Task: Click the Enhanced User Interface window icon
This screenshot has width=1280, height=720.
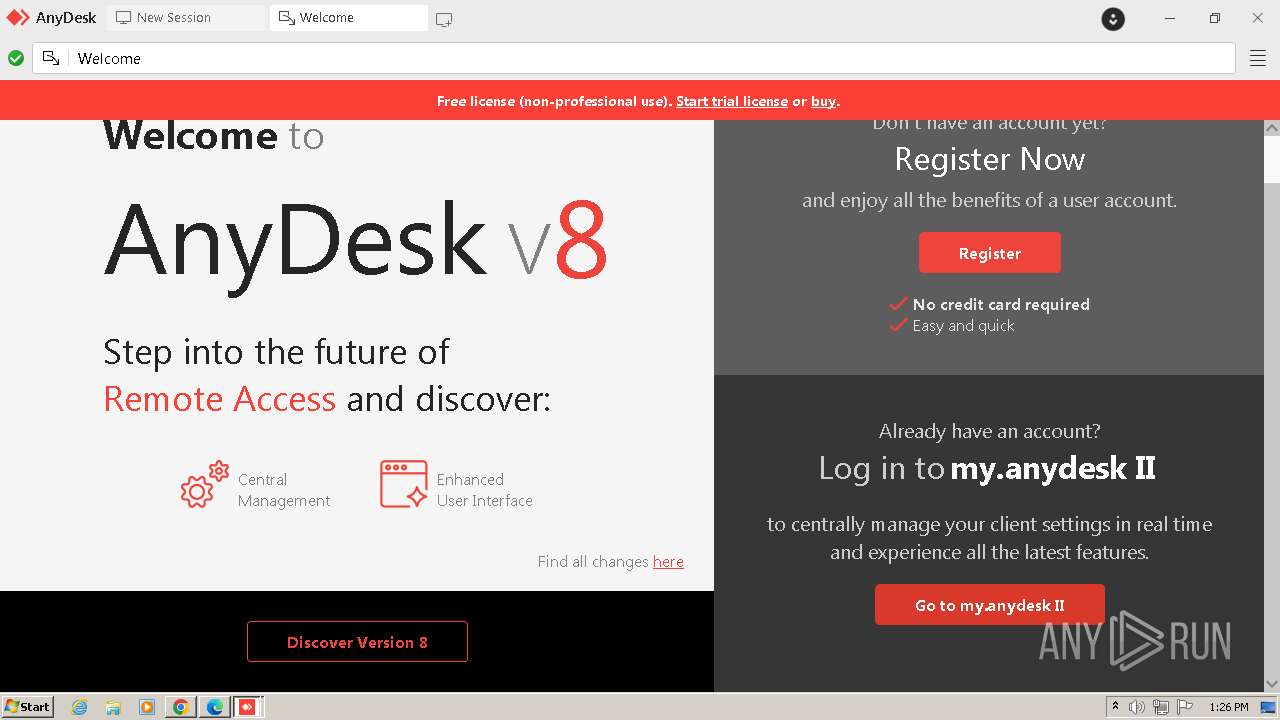Action: [403, 484]
